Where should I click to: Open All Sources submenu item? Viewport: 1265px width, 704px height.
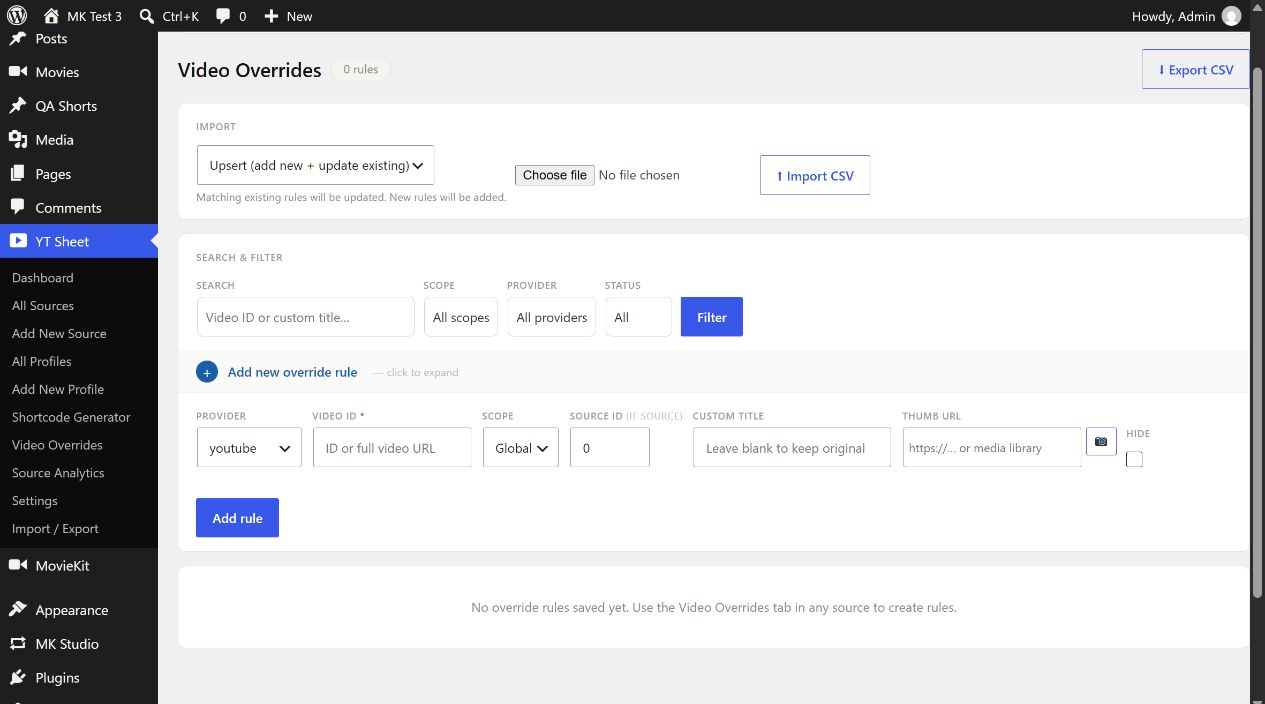pyautogui.click(x=43, y=306)
